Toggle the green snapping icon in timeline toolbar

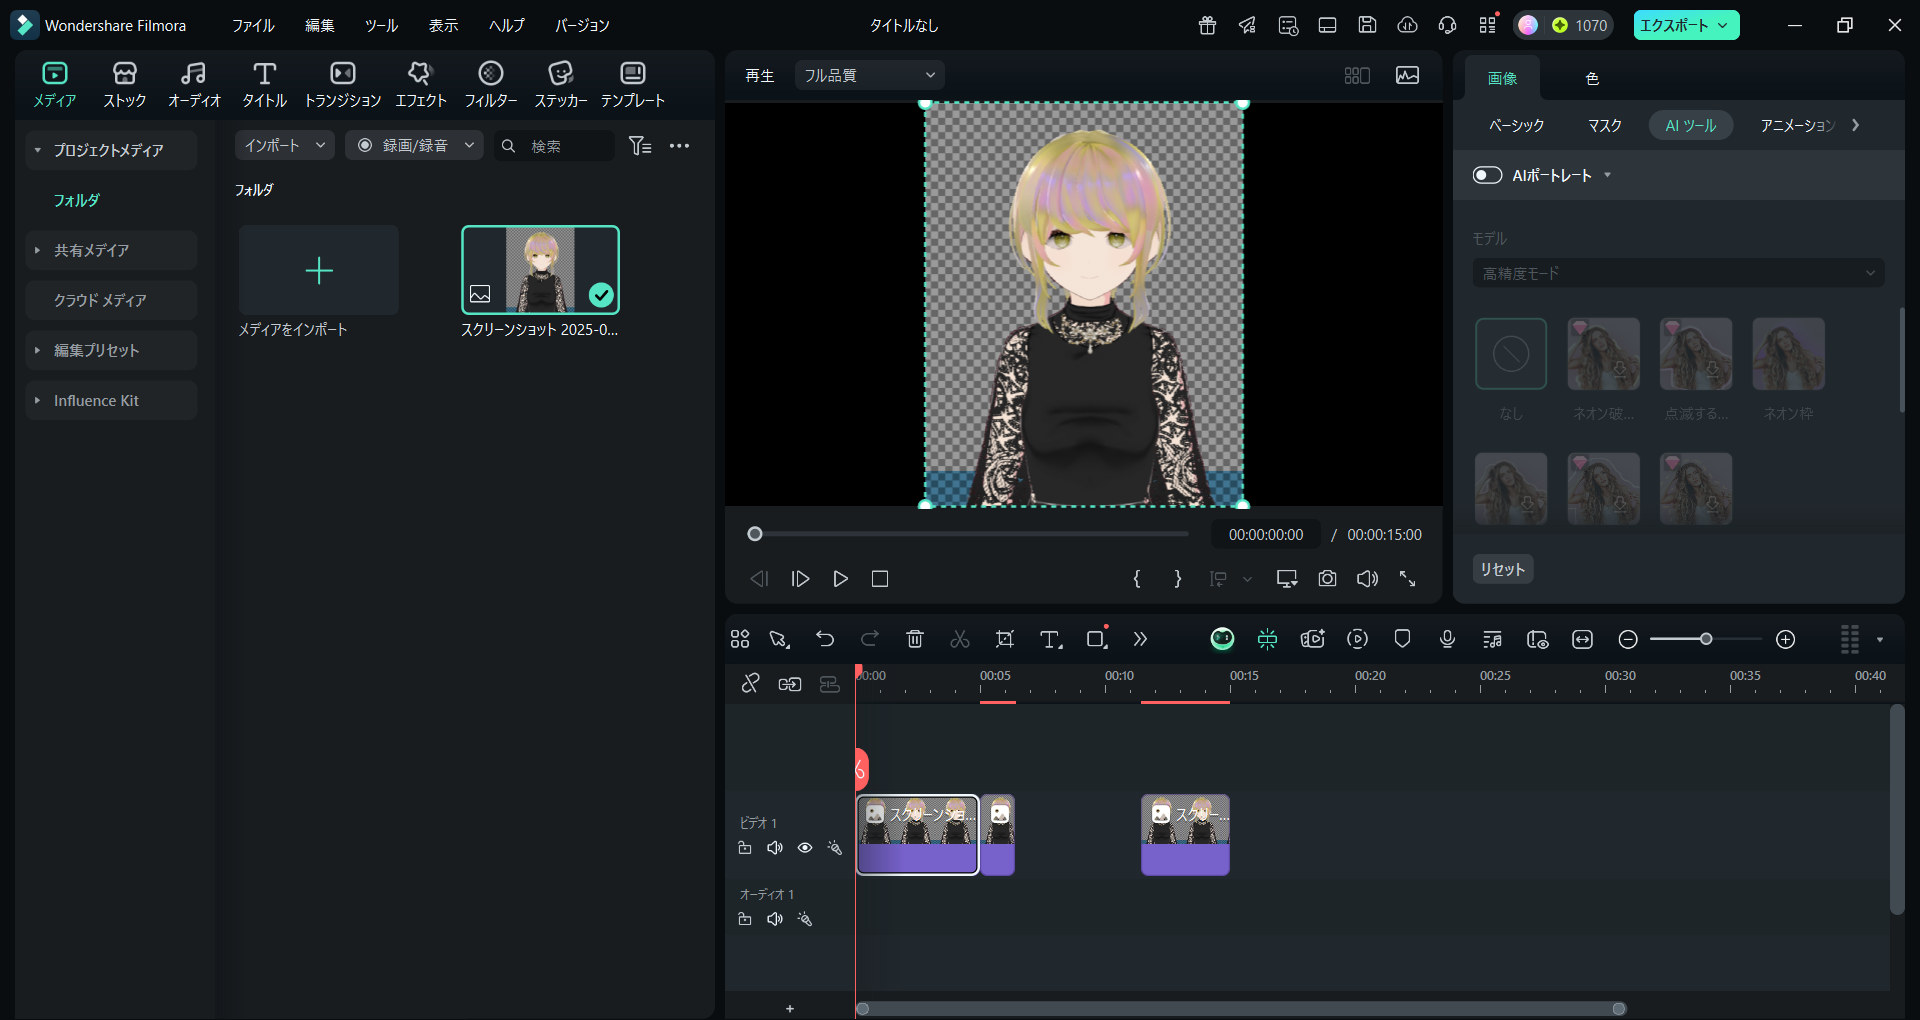1267,639
